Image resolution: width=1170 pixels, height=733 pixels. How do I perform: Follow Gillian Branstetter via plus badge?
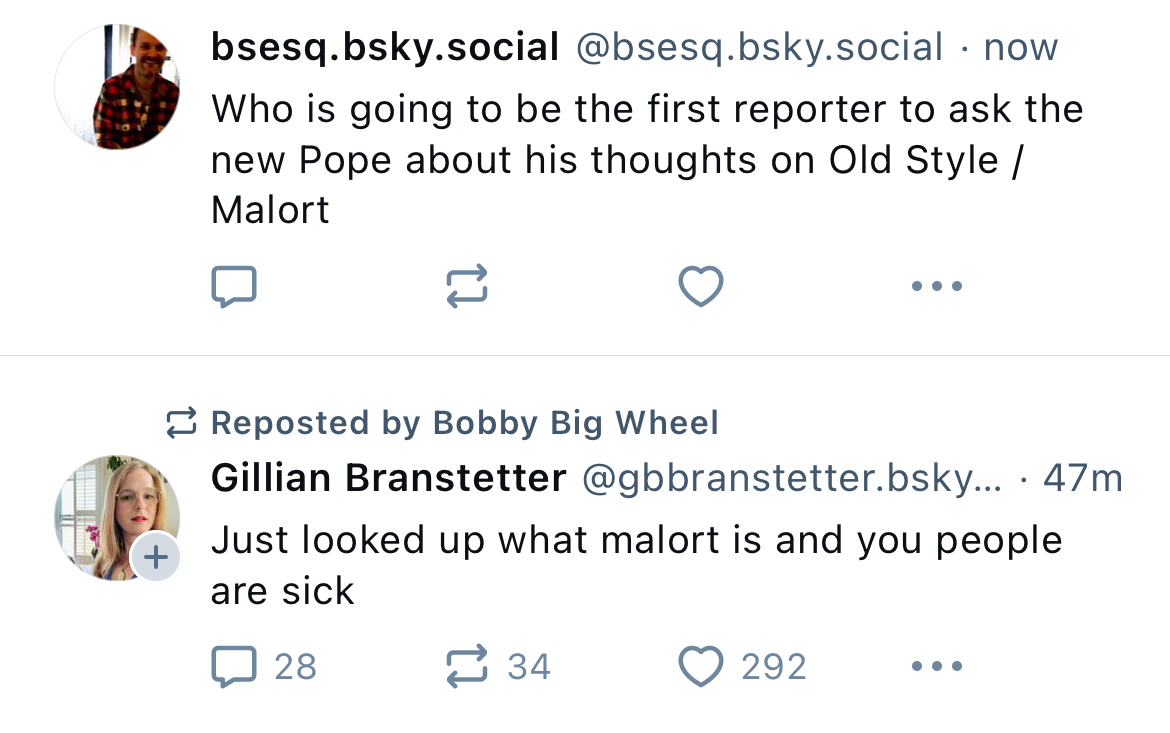(x=156, y=558)
